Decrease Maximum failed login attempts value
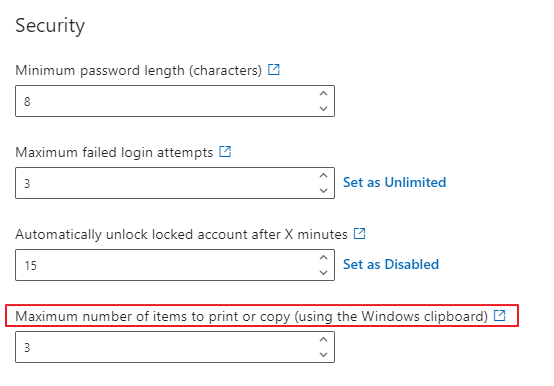This screenshot has height=386, width=554. coord(323,191)
